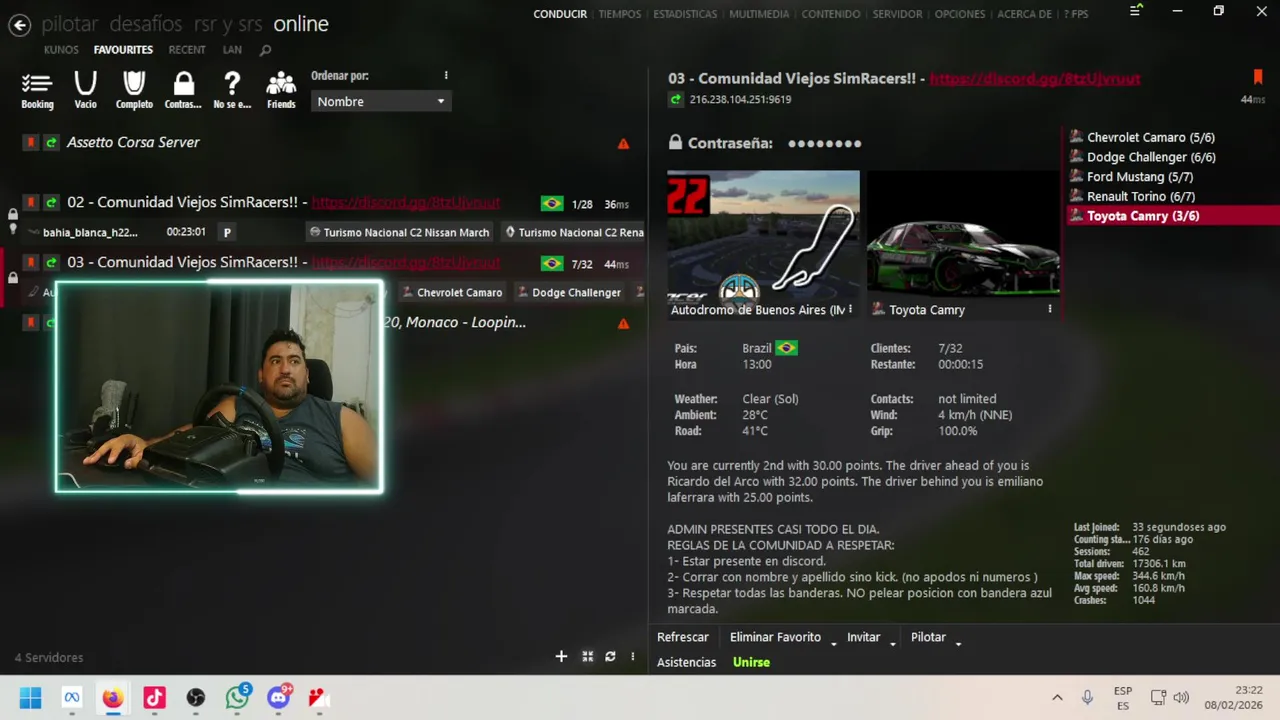Refresh icon beside IP 216.238.104.251:9619
Viewport: 1280px width, 720px height.
pyautogui.click(x=676, y=100)
